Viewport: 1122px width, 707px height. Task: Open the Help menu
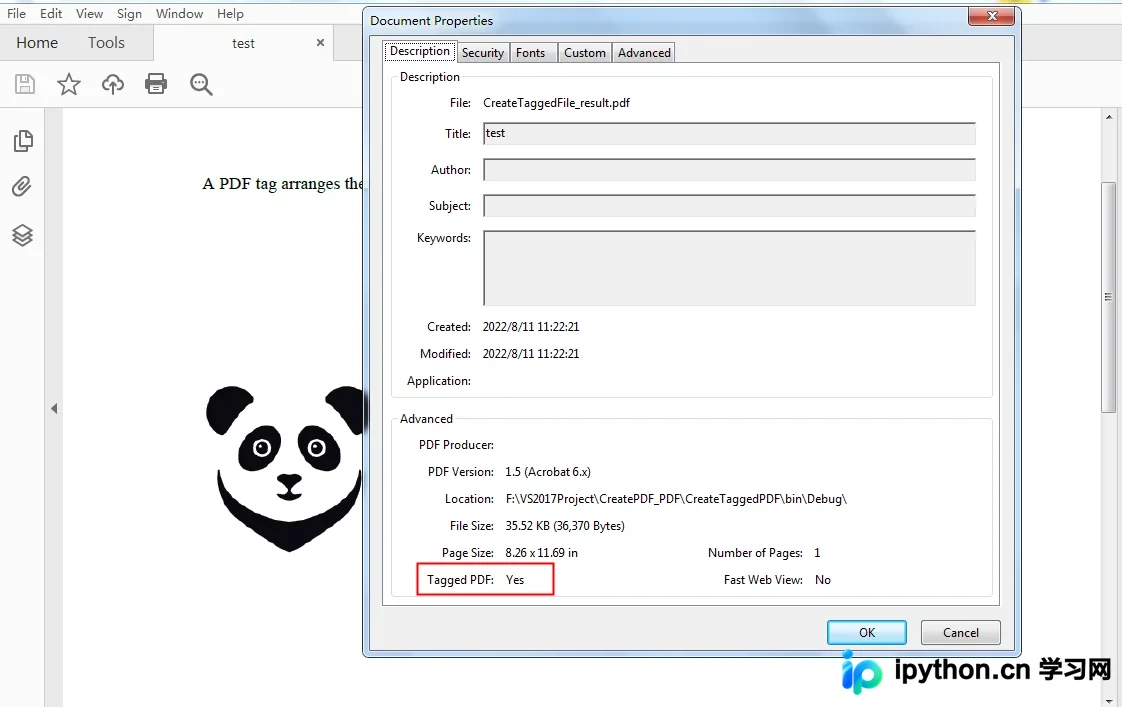[x=230, y=14]
